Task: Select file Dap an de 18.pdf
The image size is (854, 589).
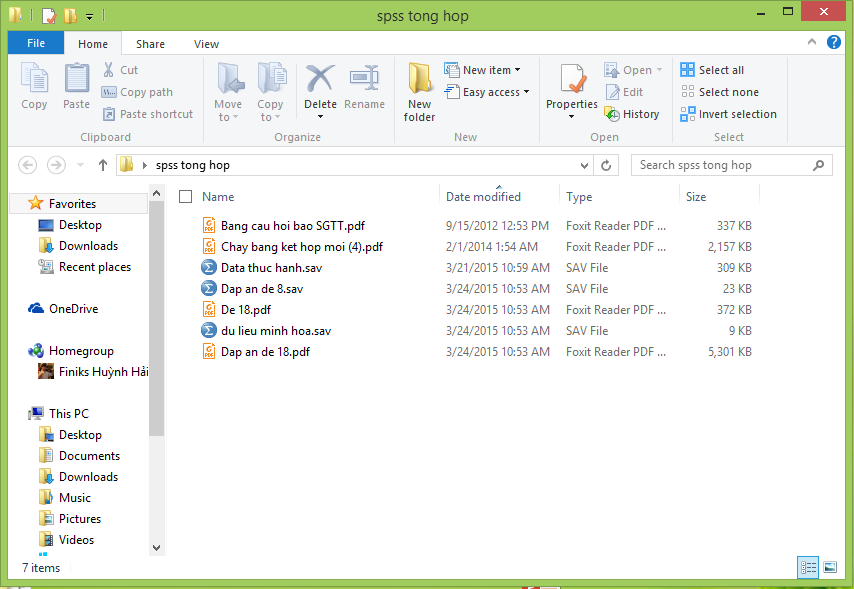Action: click(x=265, y=351)
